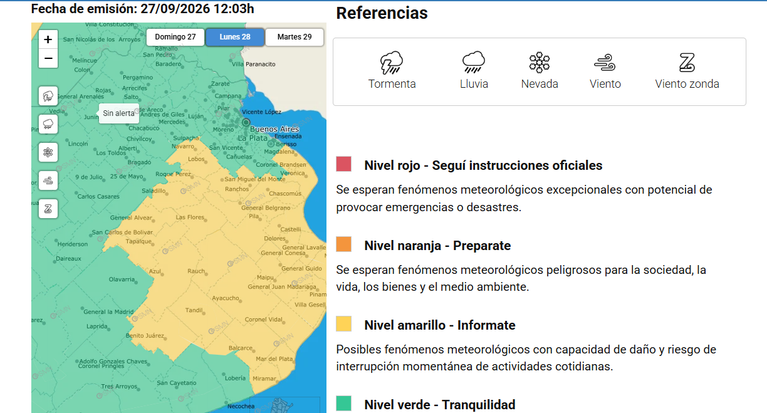Click the Buenos Aires city marker
The image size is (767, 413).
tap(246, 122)
